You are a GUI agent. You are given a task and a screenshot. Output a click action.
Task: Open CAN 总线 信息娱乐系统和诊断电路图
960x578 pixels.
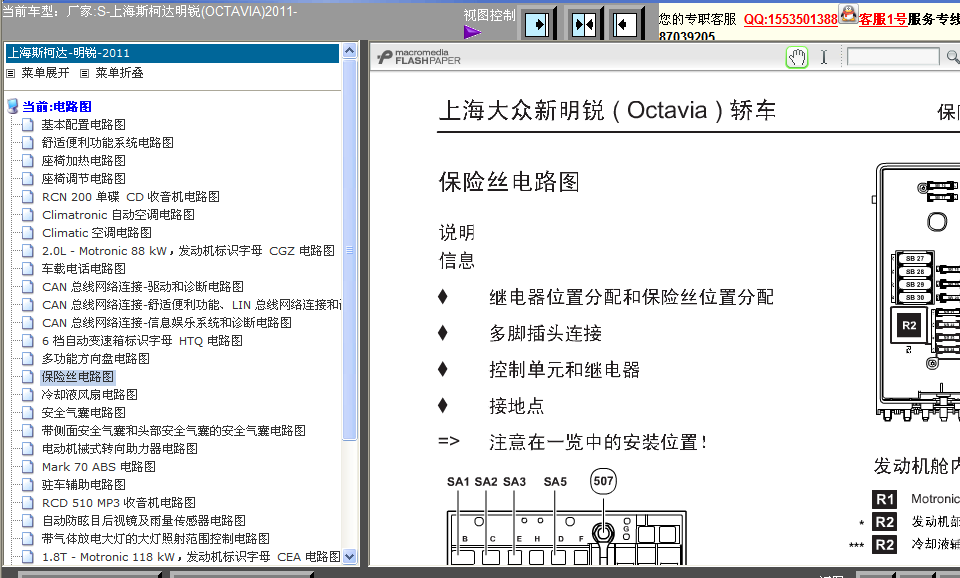(x=167, y=323)
